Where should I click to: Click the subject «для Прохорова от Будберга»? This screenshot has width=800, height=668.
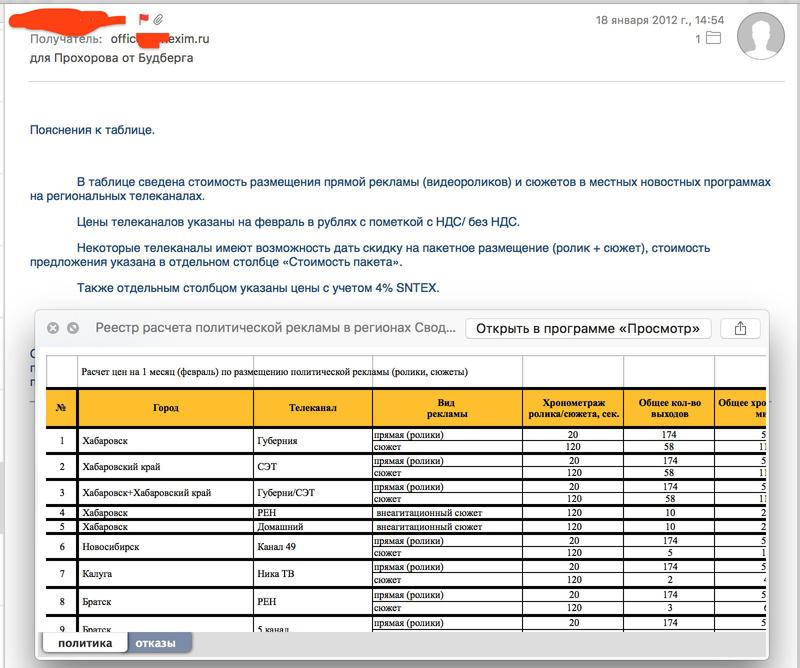[x=111, y=58]
